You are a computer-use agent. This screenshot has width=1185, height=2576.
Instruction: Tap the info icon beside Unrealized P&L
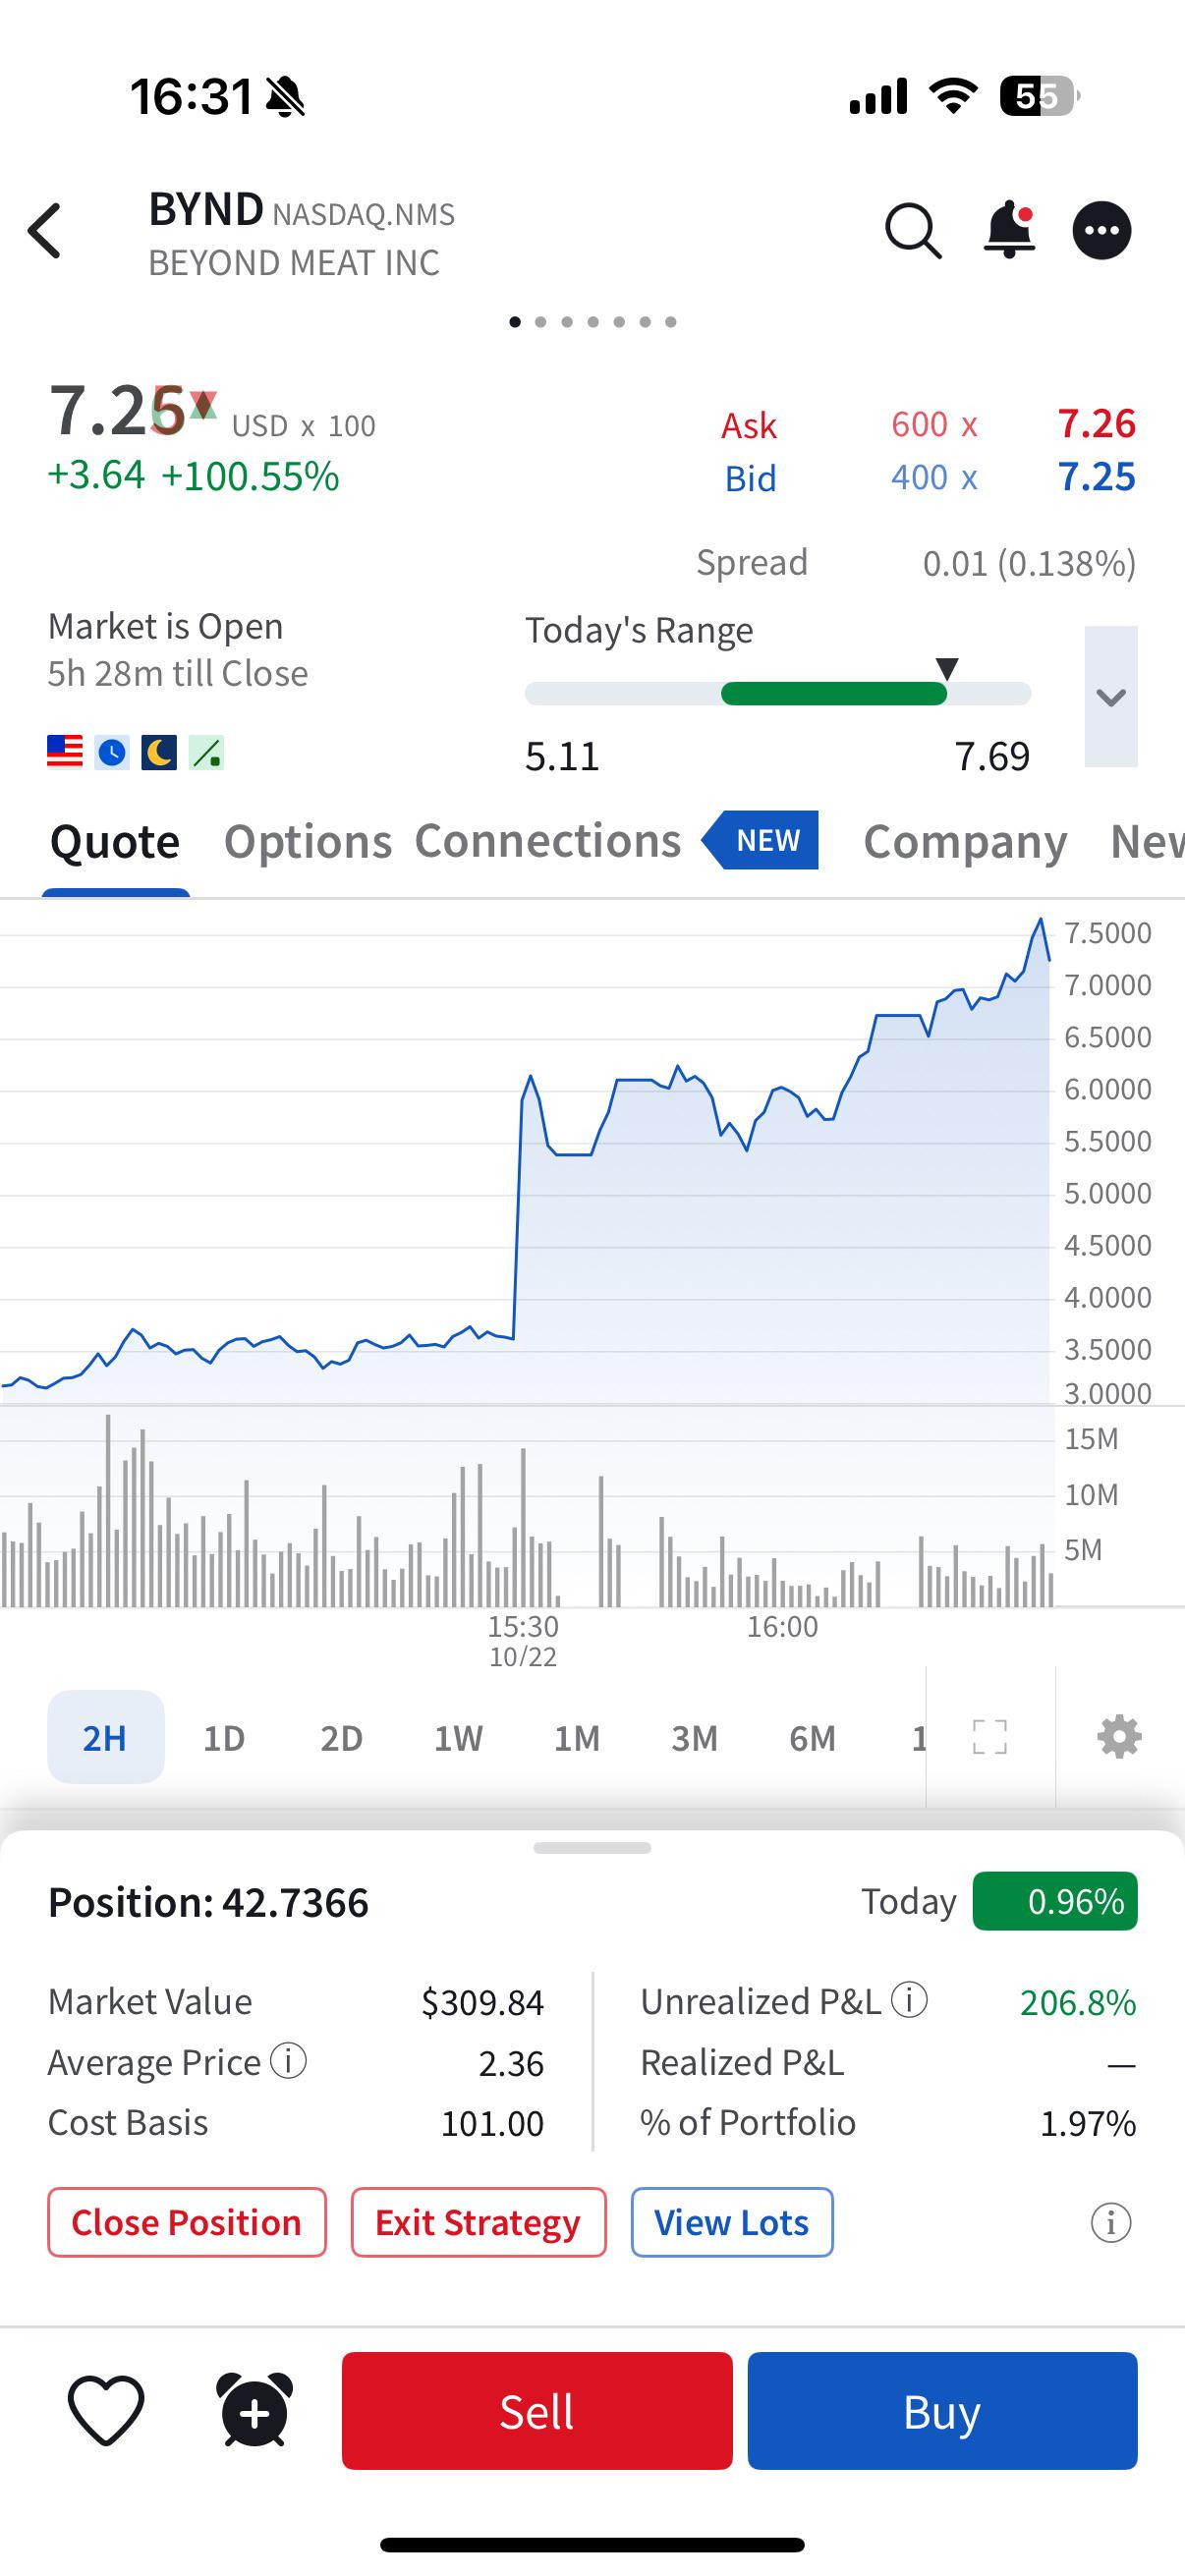point(909,2000)
